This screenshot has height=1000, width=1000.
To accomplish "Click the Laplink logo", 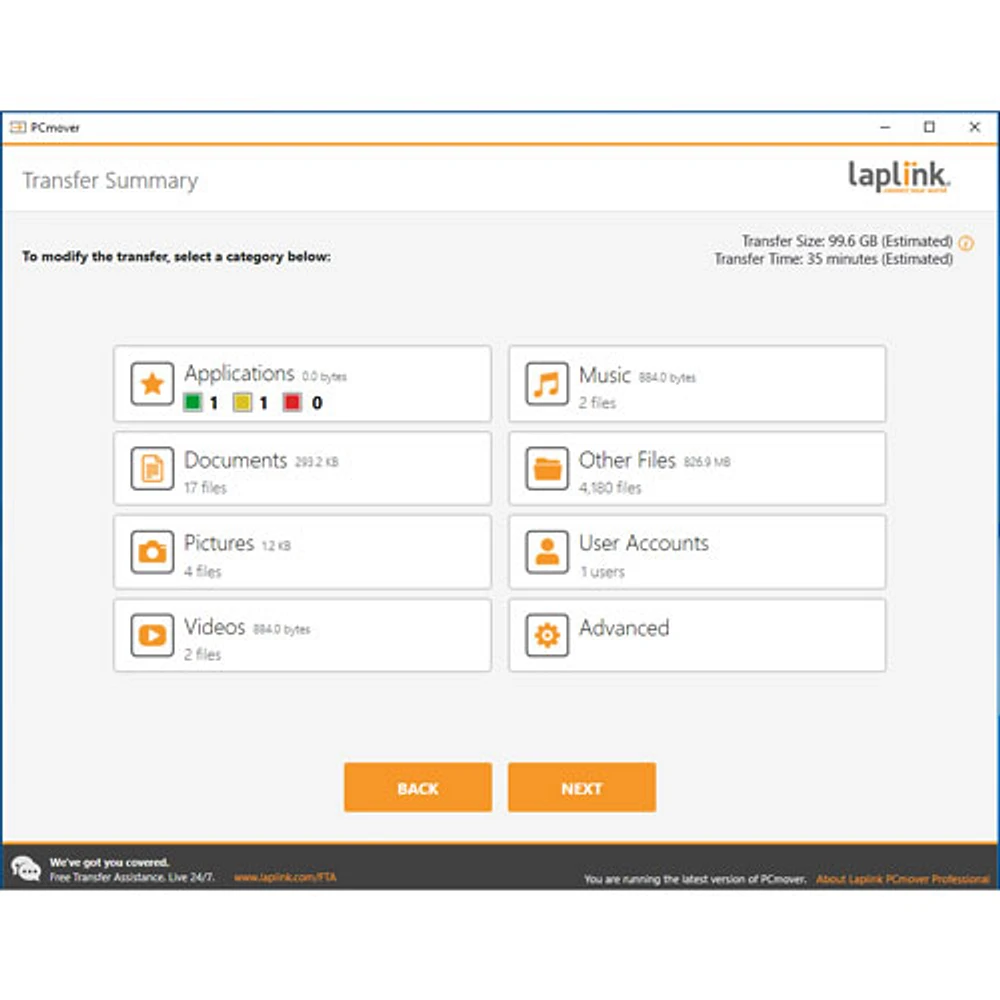I will 897,173.
